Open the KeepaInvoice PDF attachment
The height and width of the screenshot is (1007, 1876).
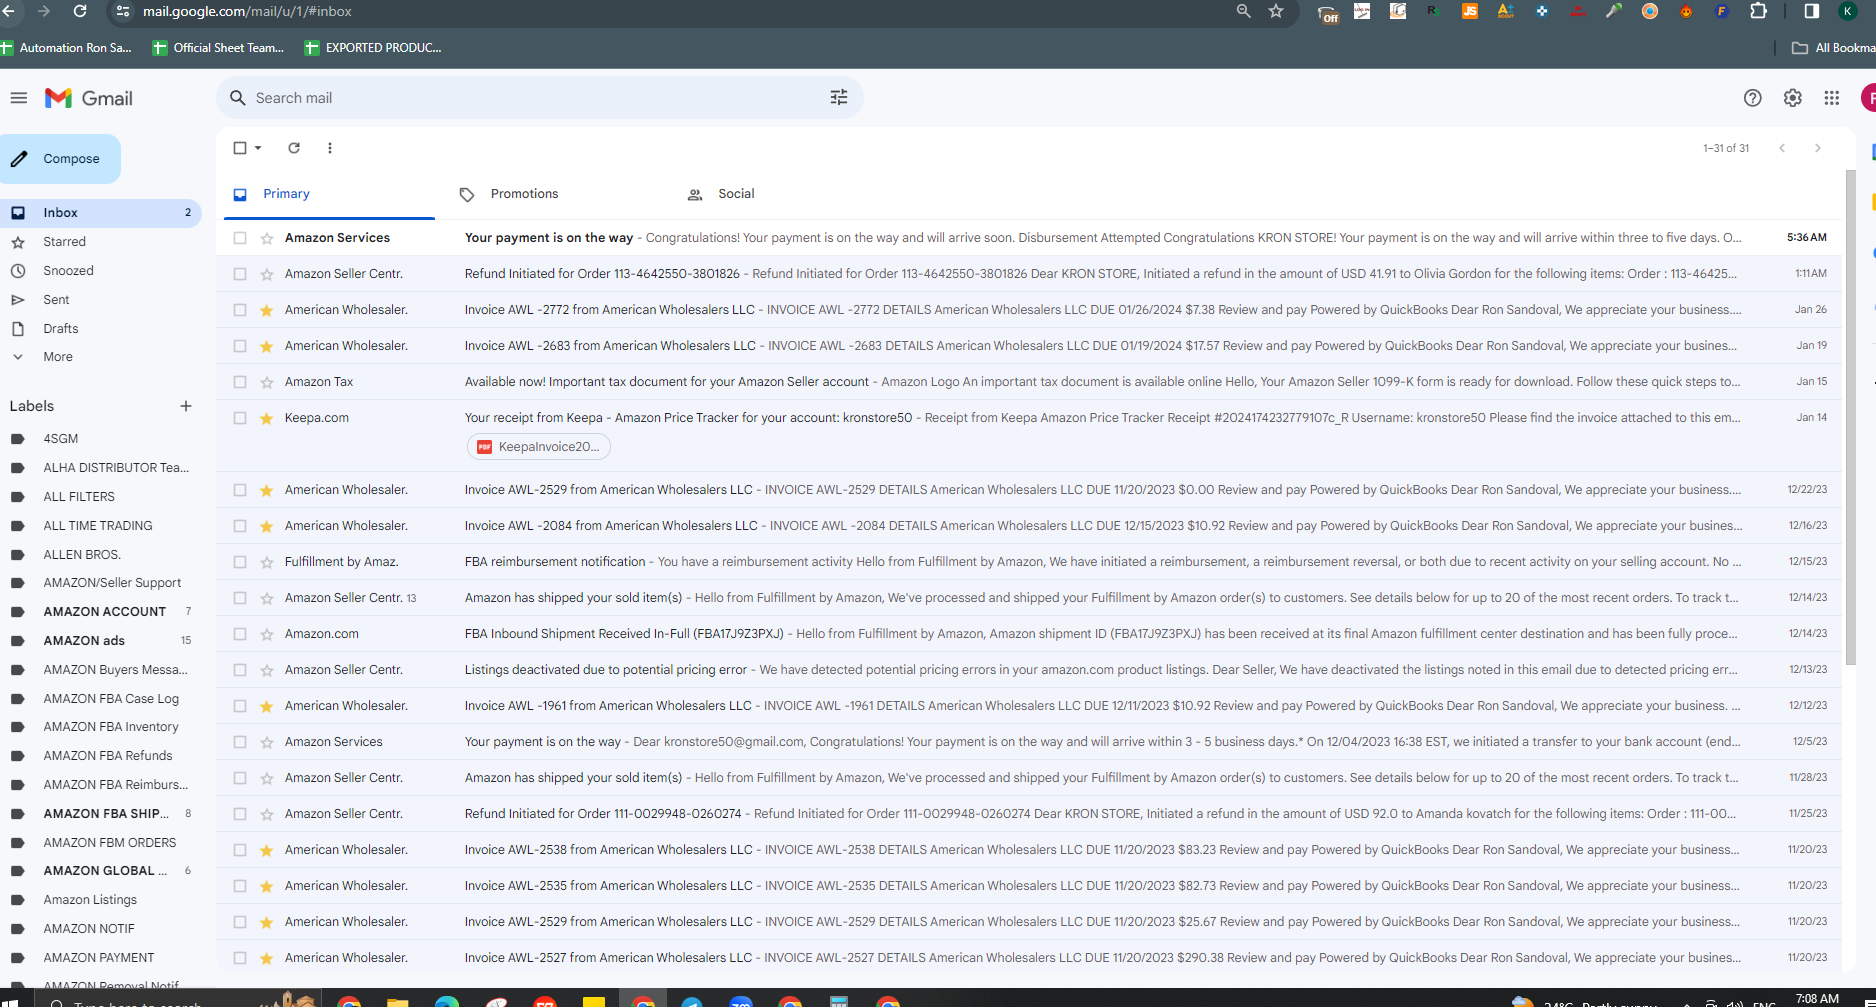539,447
